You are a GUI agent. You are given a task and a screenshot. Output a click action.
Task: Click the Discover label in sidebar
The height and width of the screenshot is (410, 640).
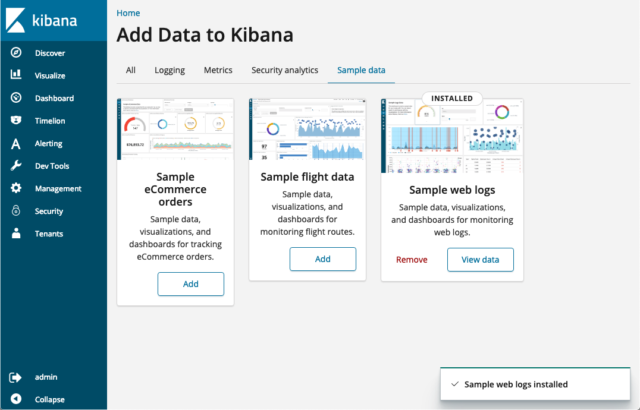(x=50, y=53)
